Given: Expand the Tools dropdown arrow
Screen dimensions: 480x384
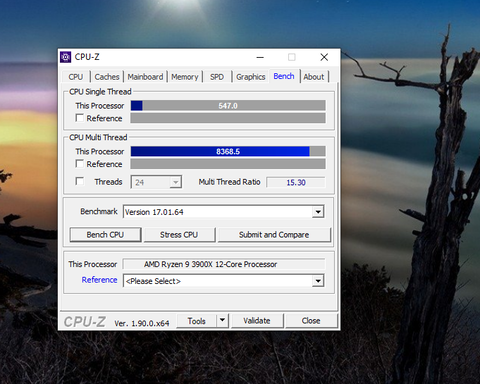Looking at the screenshot, I should point(222,321).
